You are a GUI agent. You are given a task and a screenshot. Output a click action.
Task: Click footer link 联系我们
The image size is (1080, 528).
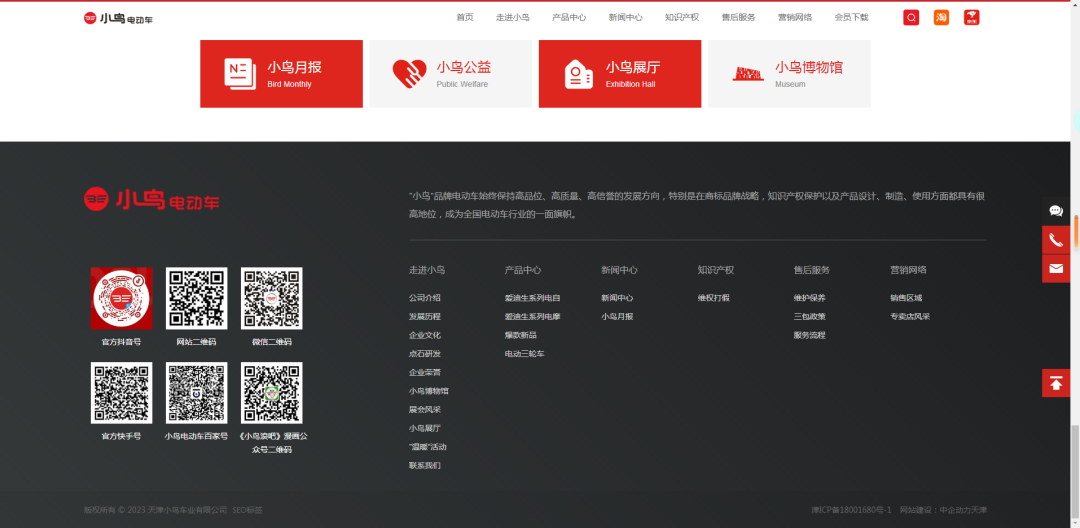click(x=424, y=465)
